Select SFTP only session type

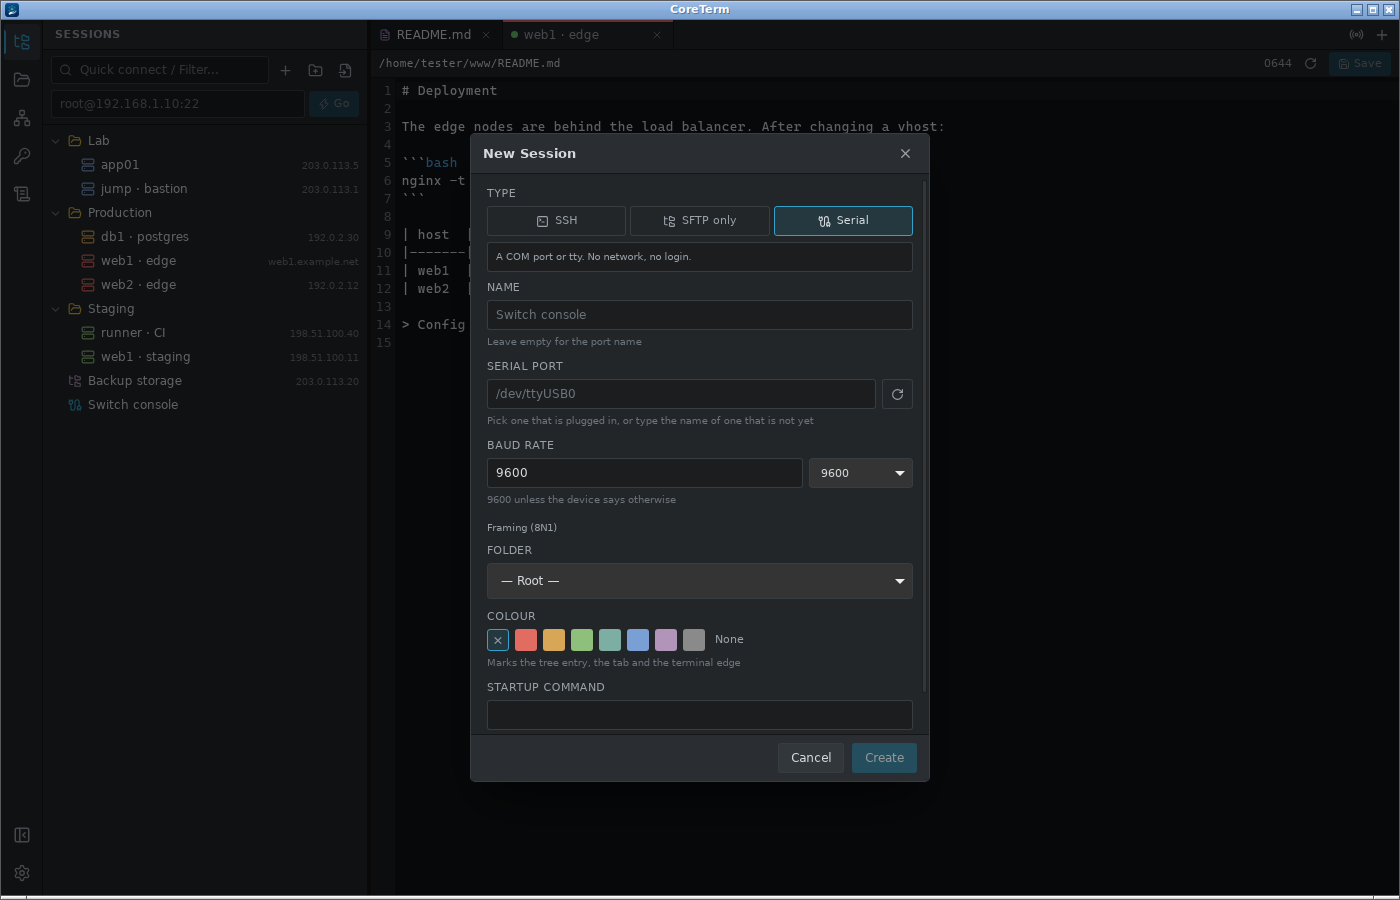[x=700, y=221]
